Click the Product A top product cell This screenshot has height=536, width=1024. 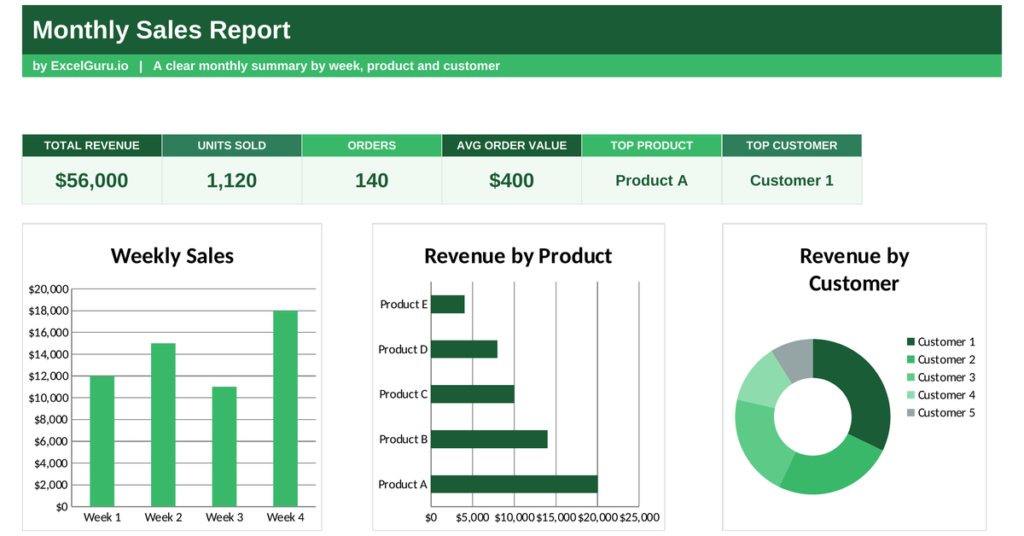[652, 181]
